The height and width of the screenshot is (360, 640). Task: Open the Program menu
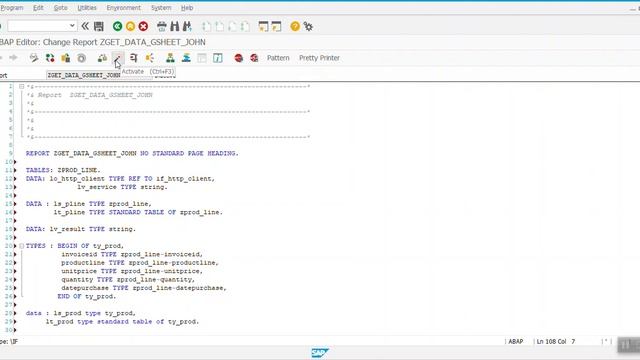pyautogui.click(x=11, y=8)
